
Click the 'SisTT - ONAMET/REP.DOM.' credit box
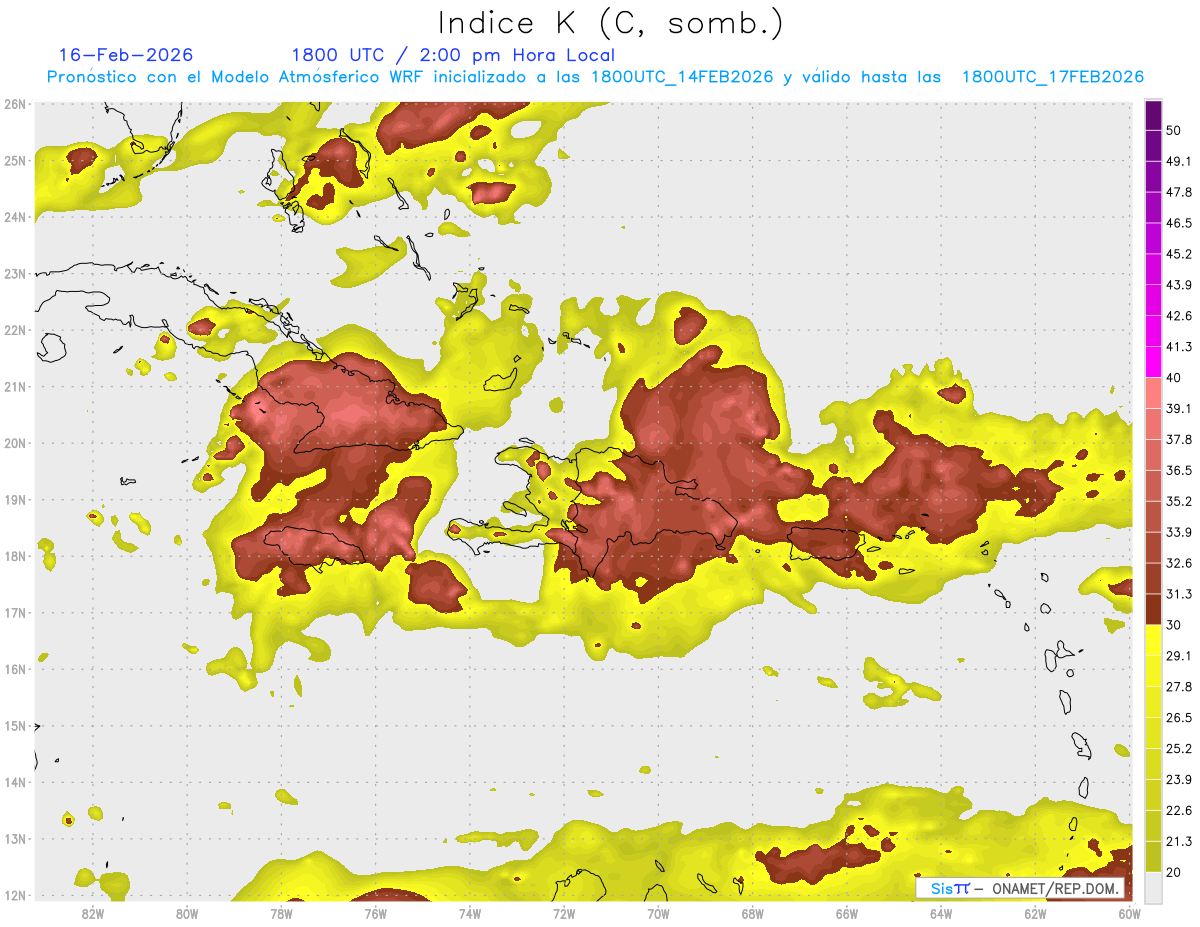1020,888
